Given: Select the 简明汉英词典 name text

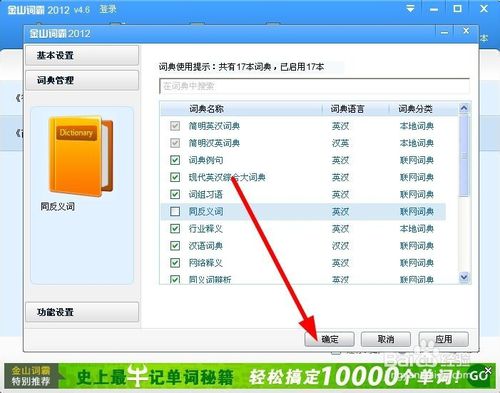Looking at the screenshot, I should [x=214, y=143].
